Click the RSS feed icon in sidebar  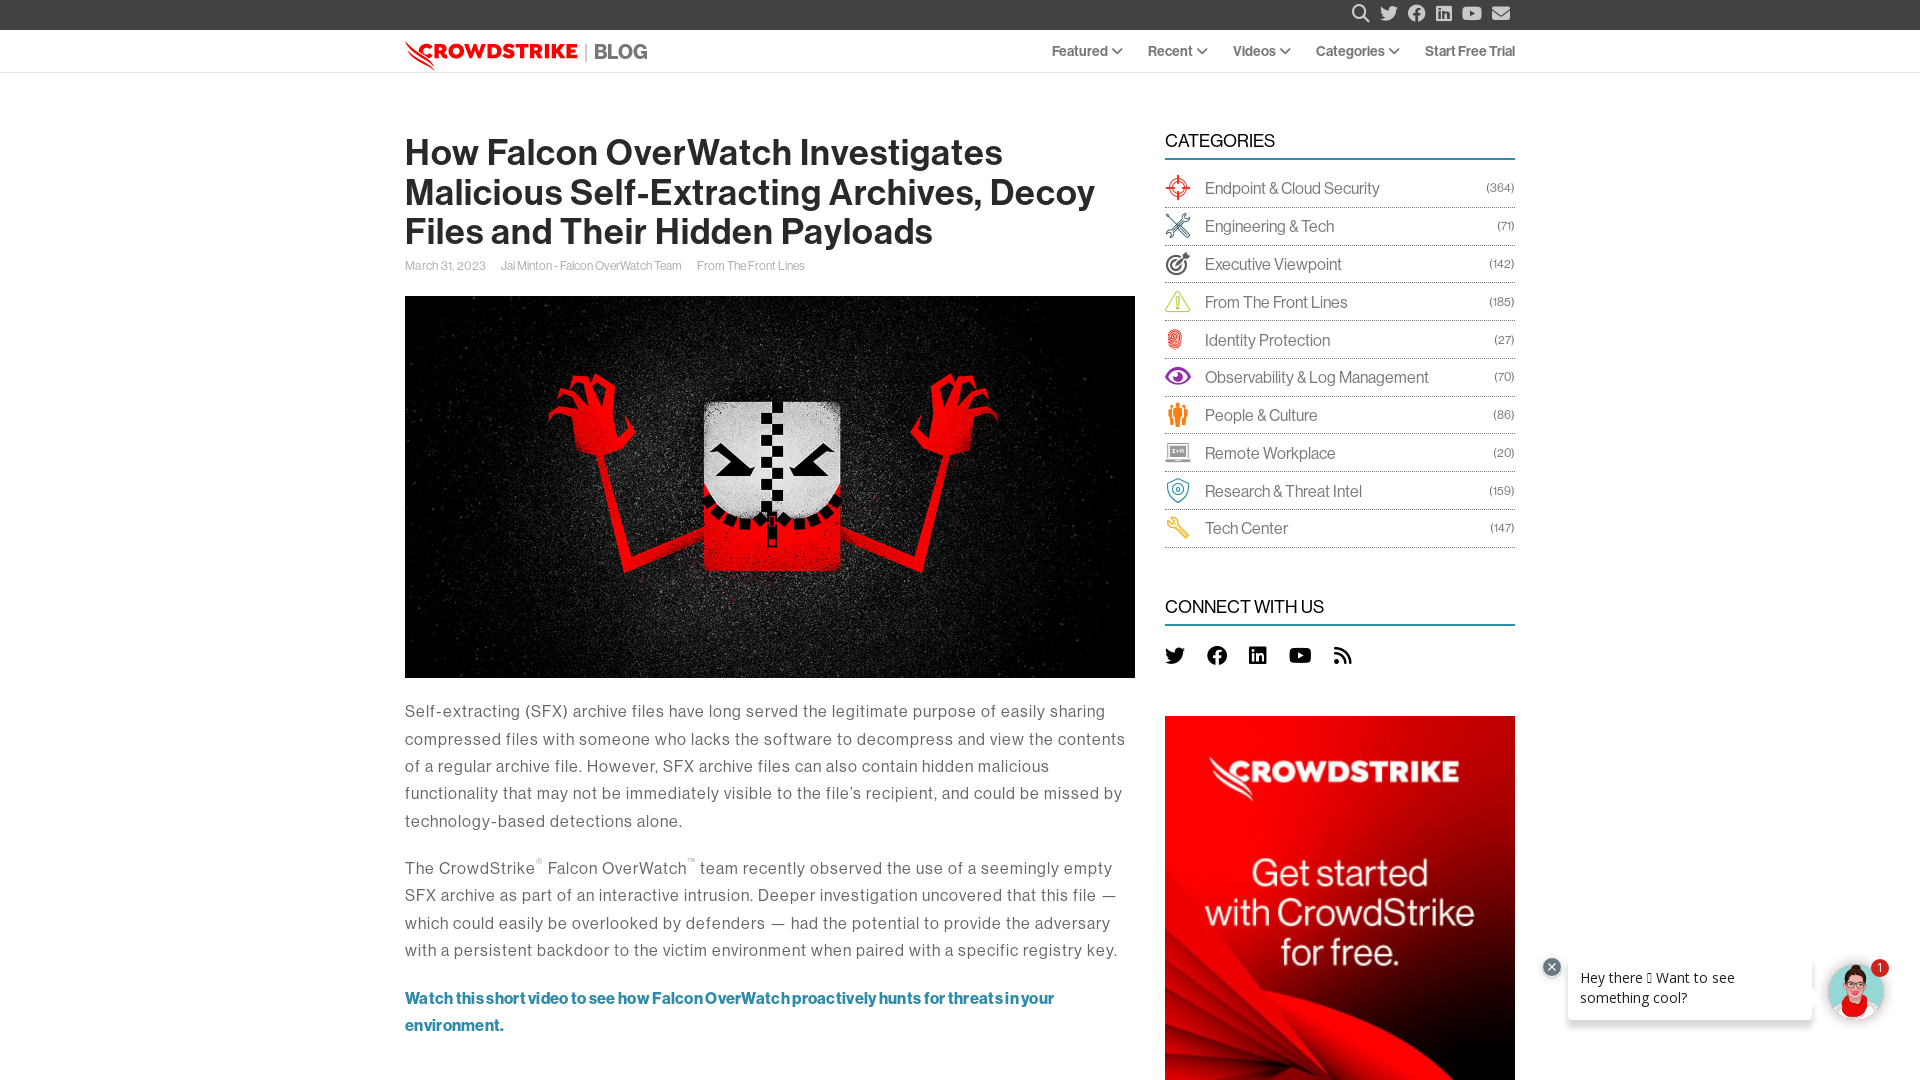tap(1342, 655)
